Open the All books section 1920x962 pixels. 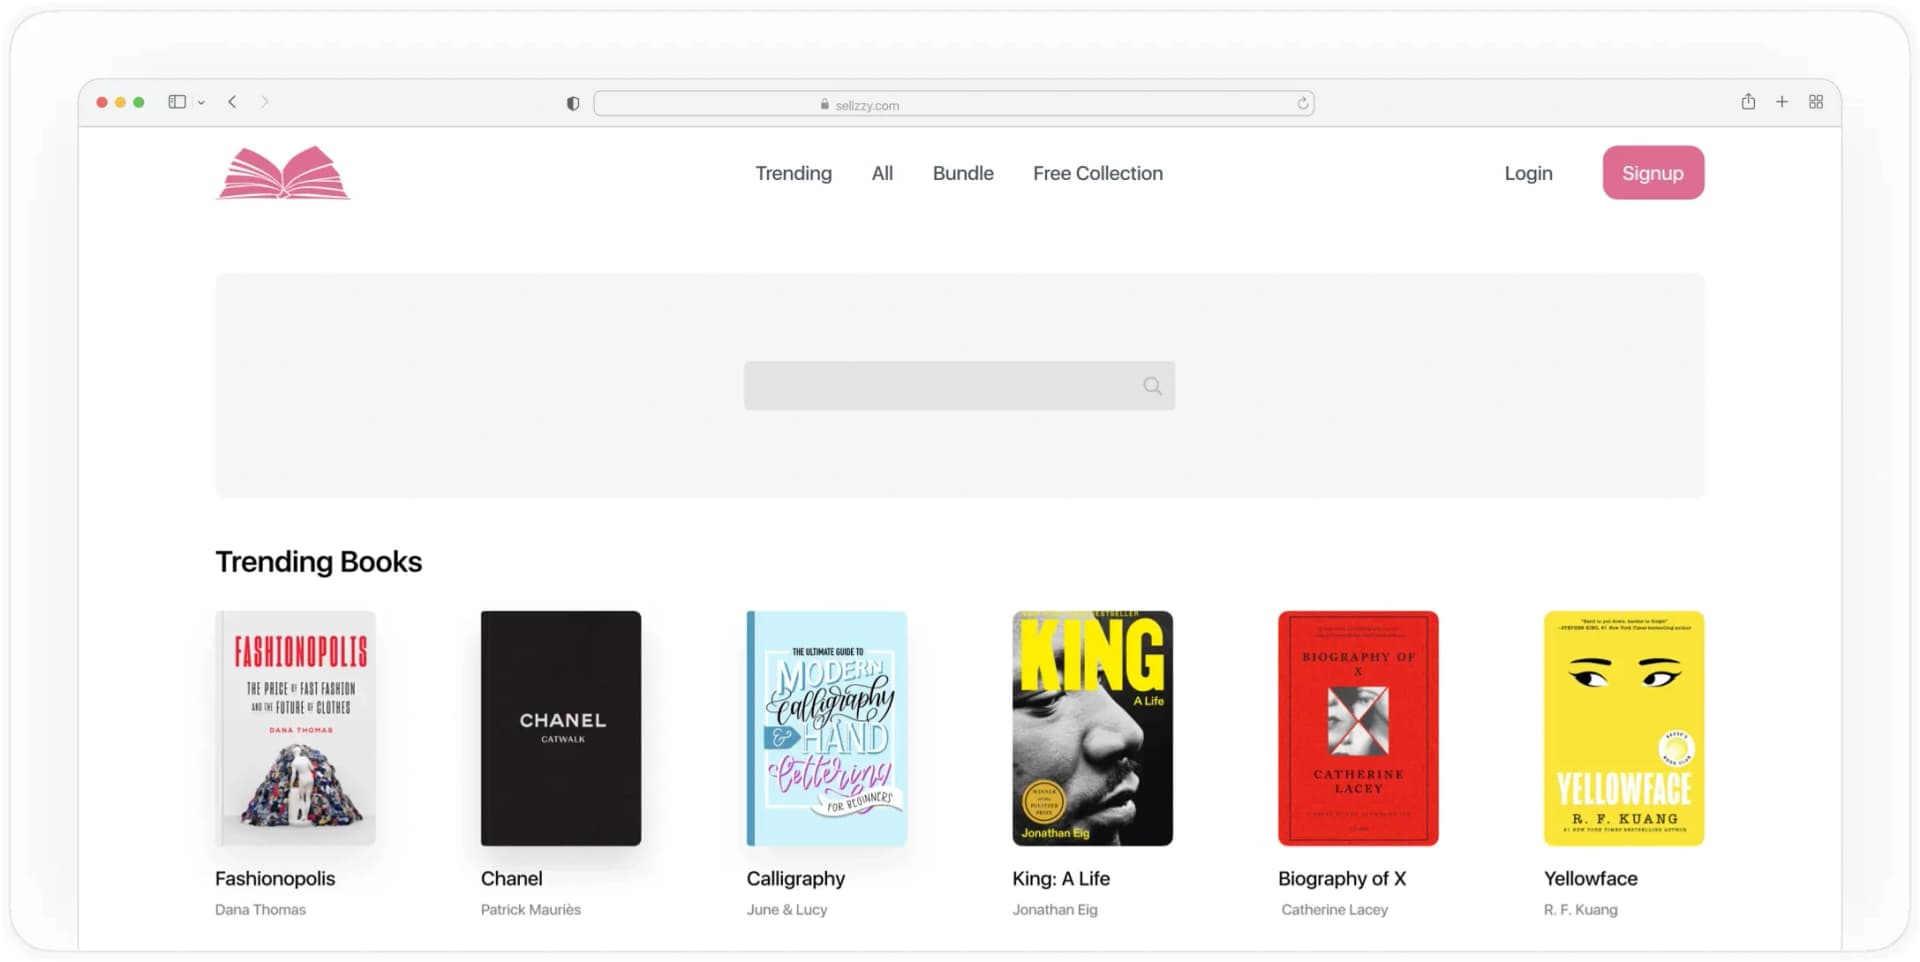click(x=881, y=172)
